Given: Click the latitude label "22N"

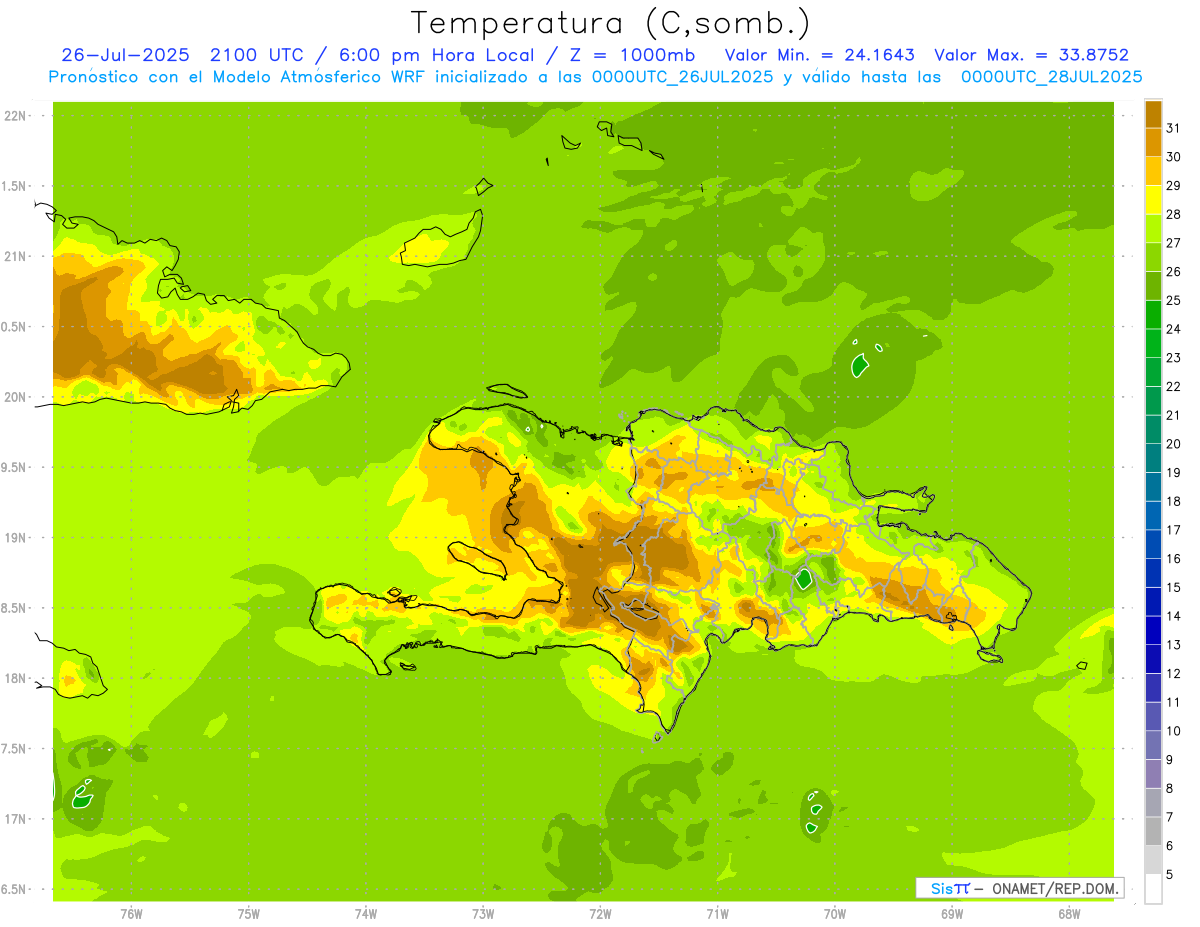Looking at the screenshot, I should point(16,116).
